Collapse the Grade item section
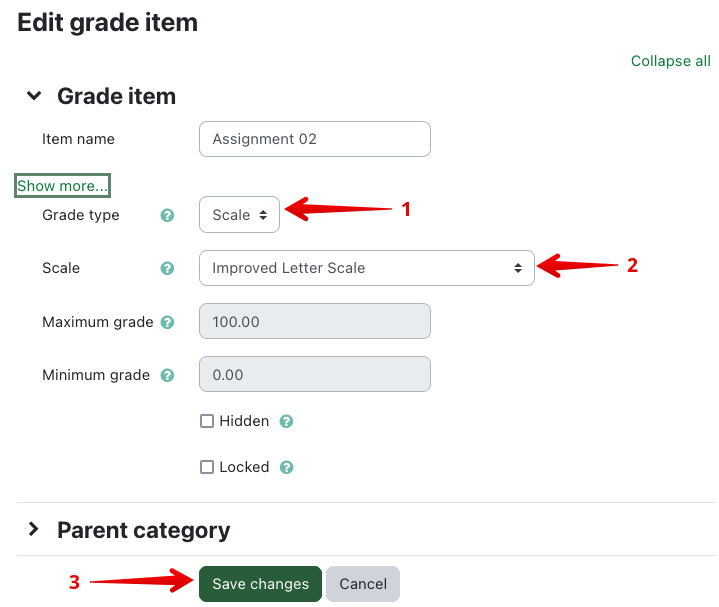 tap(34, 96)
